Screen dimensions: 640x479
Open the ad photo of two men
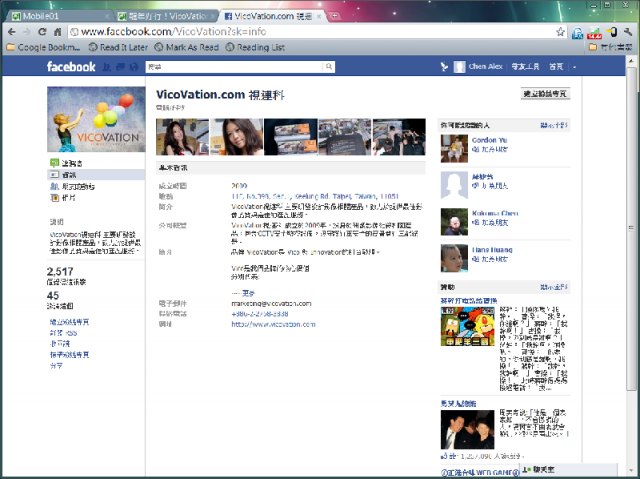point(467,430)
